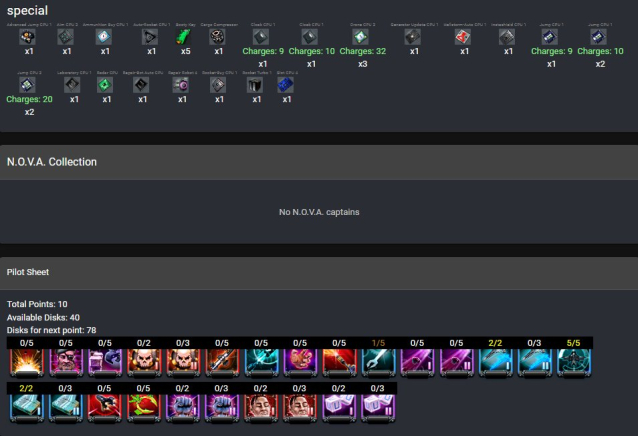Select the Rocket Turbo 1 item icon
The height and width of the screenshot is (436, 638).
click(x=255, y=85)
